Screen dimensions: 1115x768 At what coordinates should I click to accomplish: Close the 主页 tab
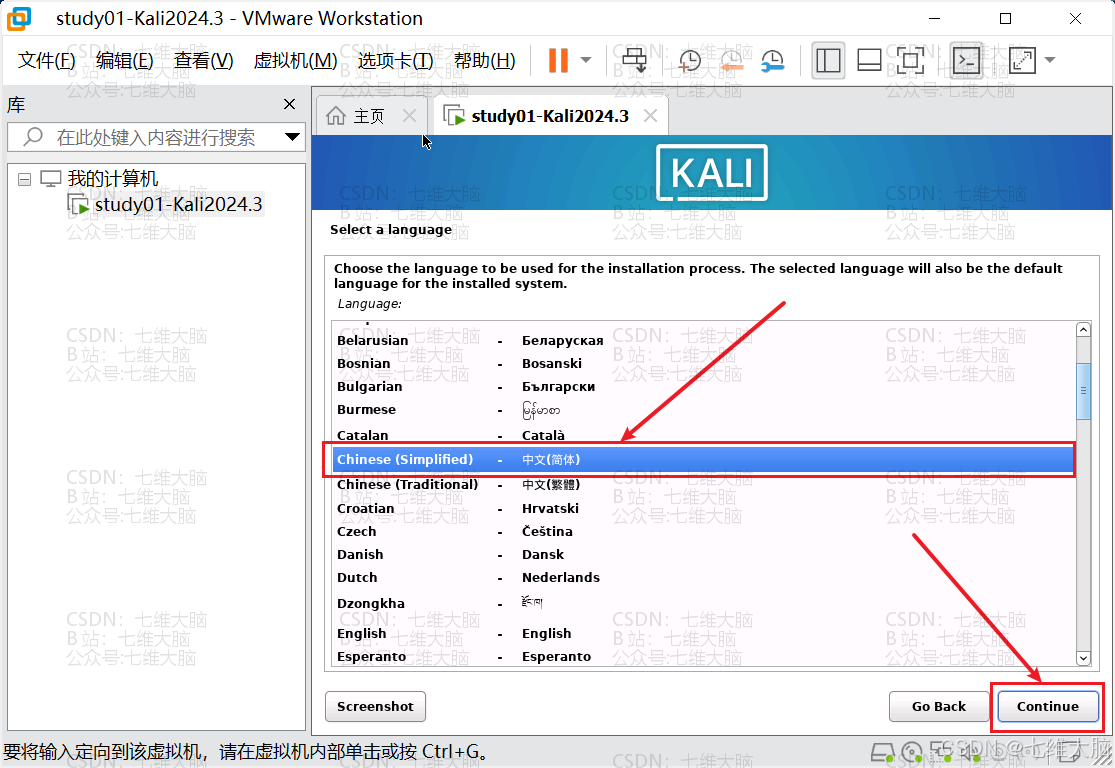coord(410,115)
